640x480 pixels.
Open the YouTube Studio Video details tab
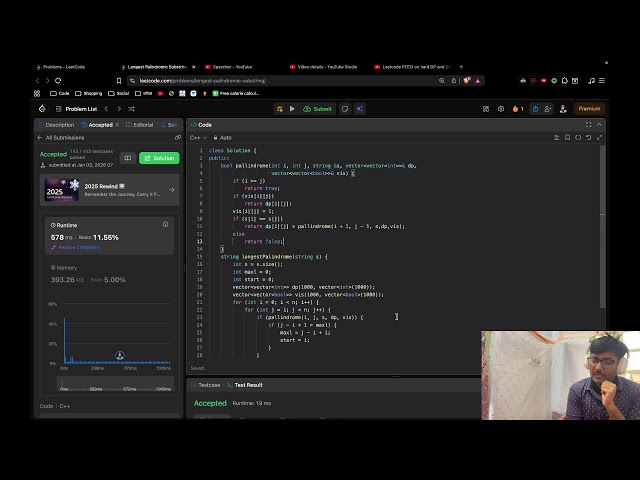324,67
